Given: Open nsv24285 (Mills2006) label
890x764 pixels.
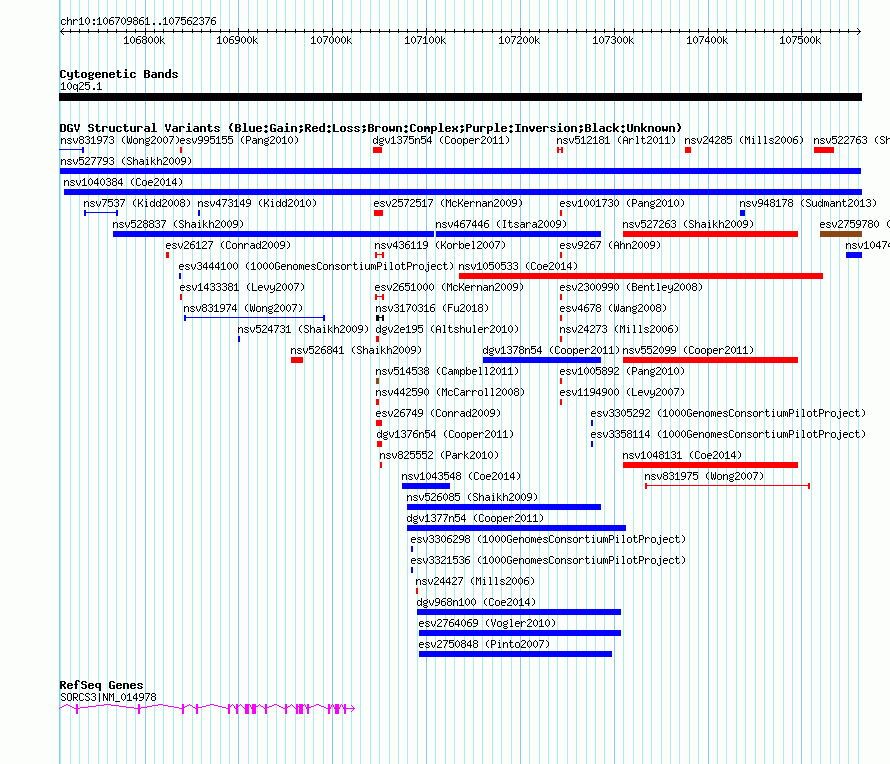Looking at the screenshot, I should (x=744, y=140).
